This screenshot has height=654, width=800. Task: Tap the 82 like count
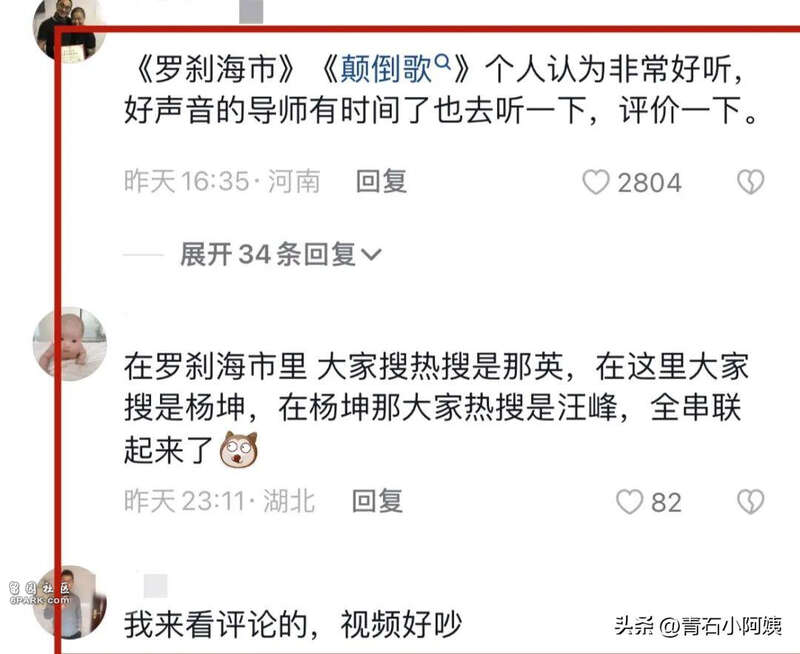[x=666, y=502]
